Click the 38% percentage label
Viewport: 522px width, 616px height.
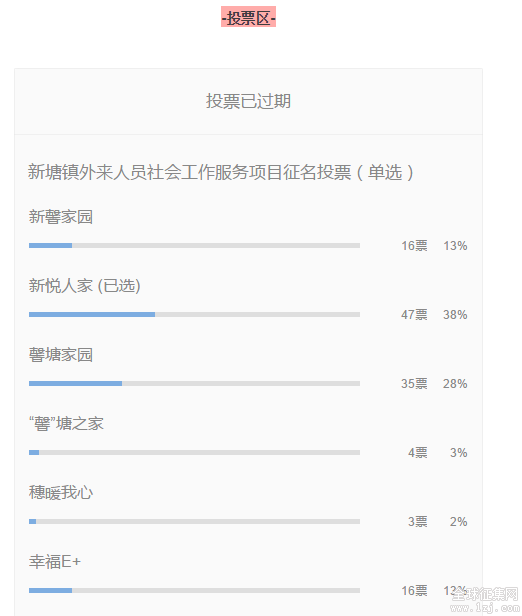(x=455, y=315)
